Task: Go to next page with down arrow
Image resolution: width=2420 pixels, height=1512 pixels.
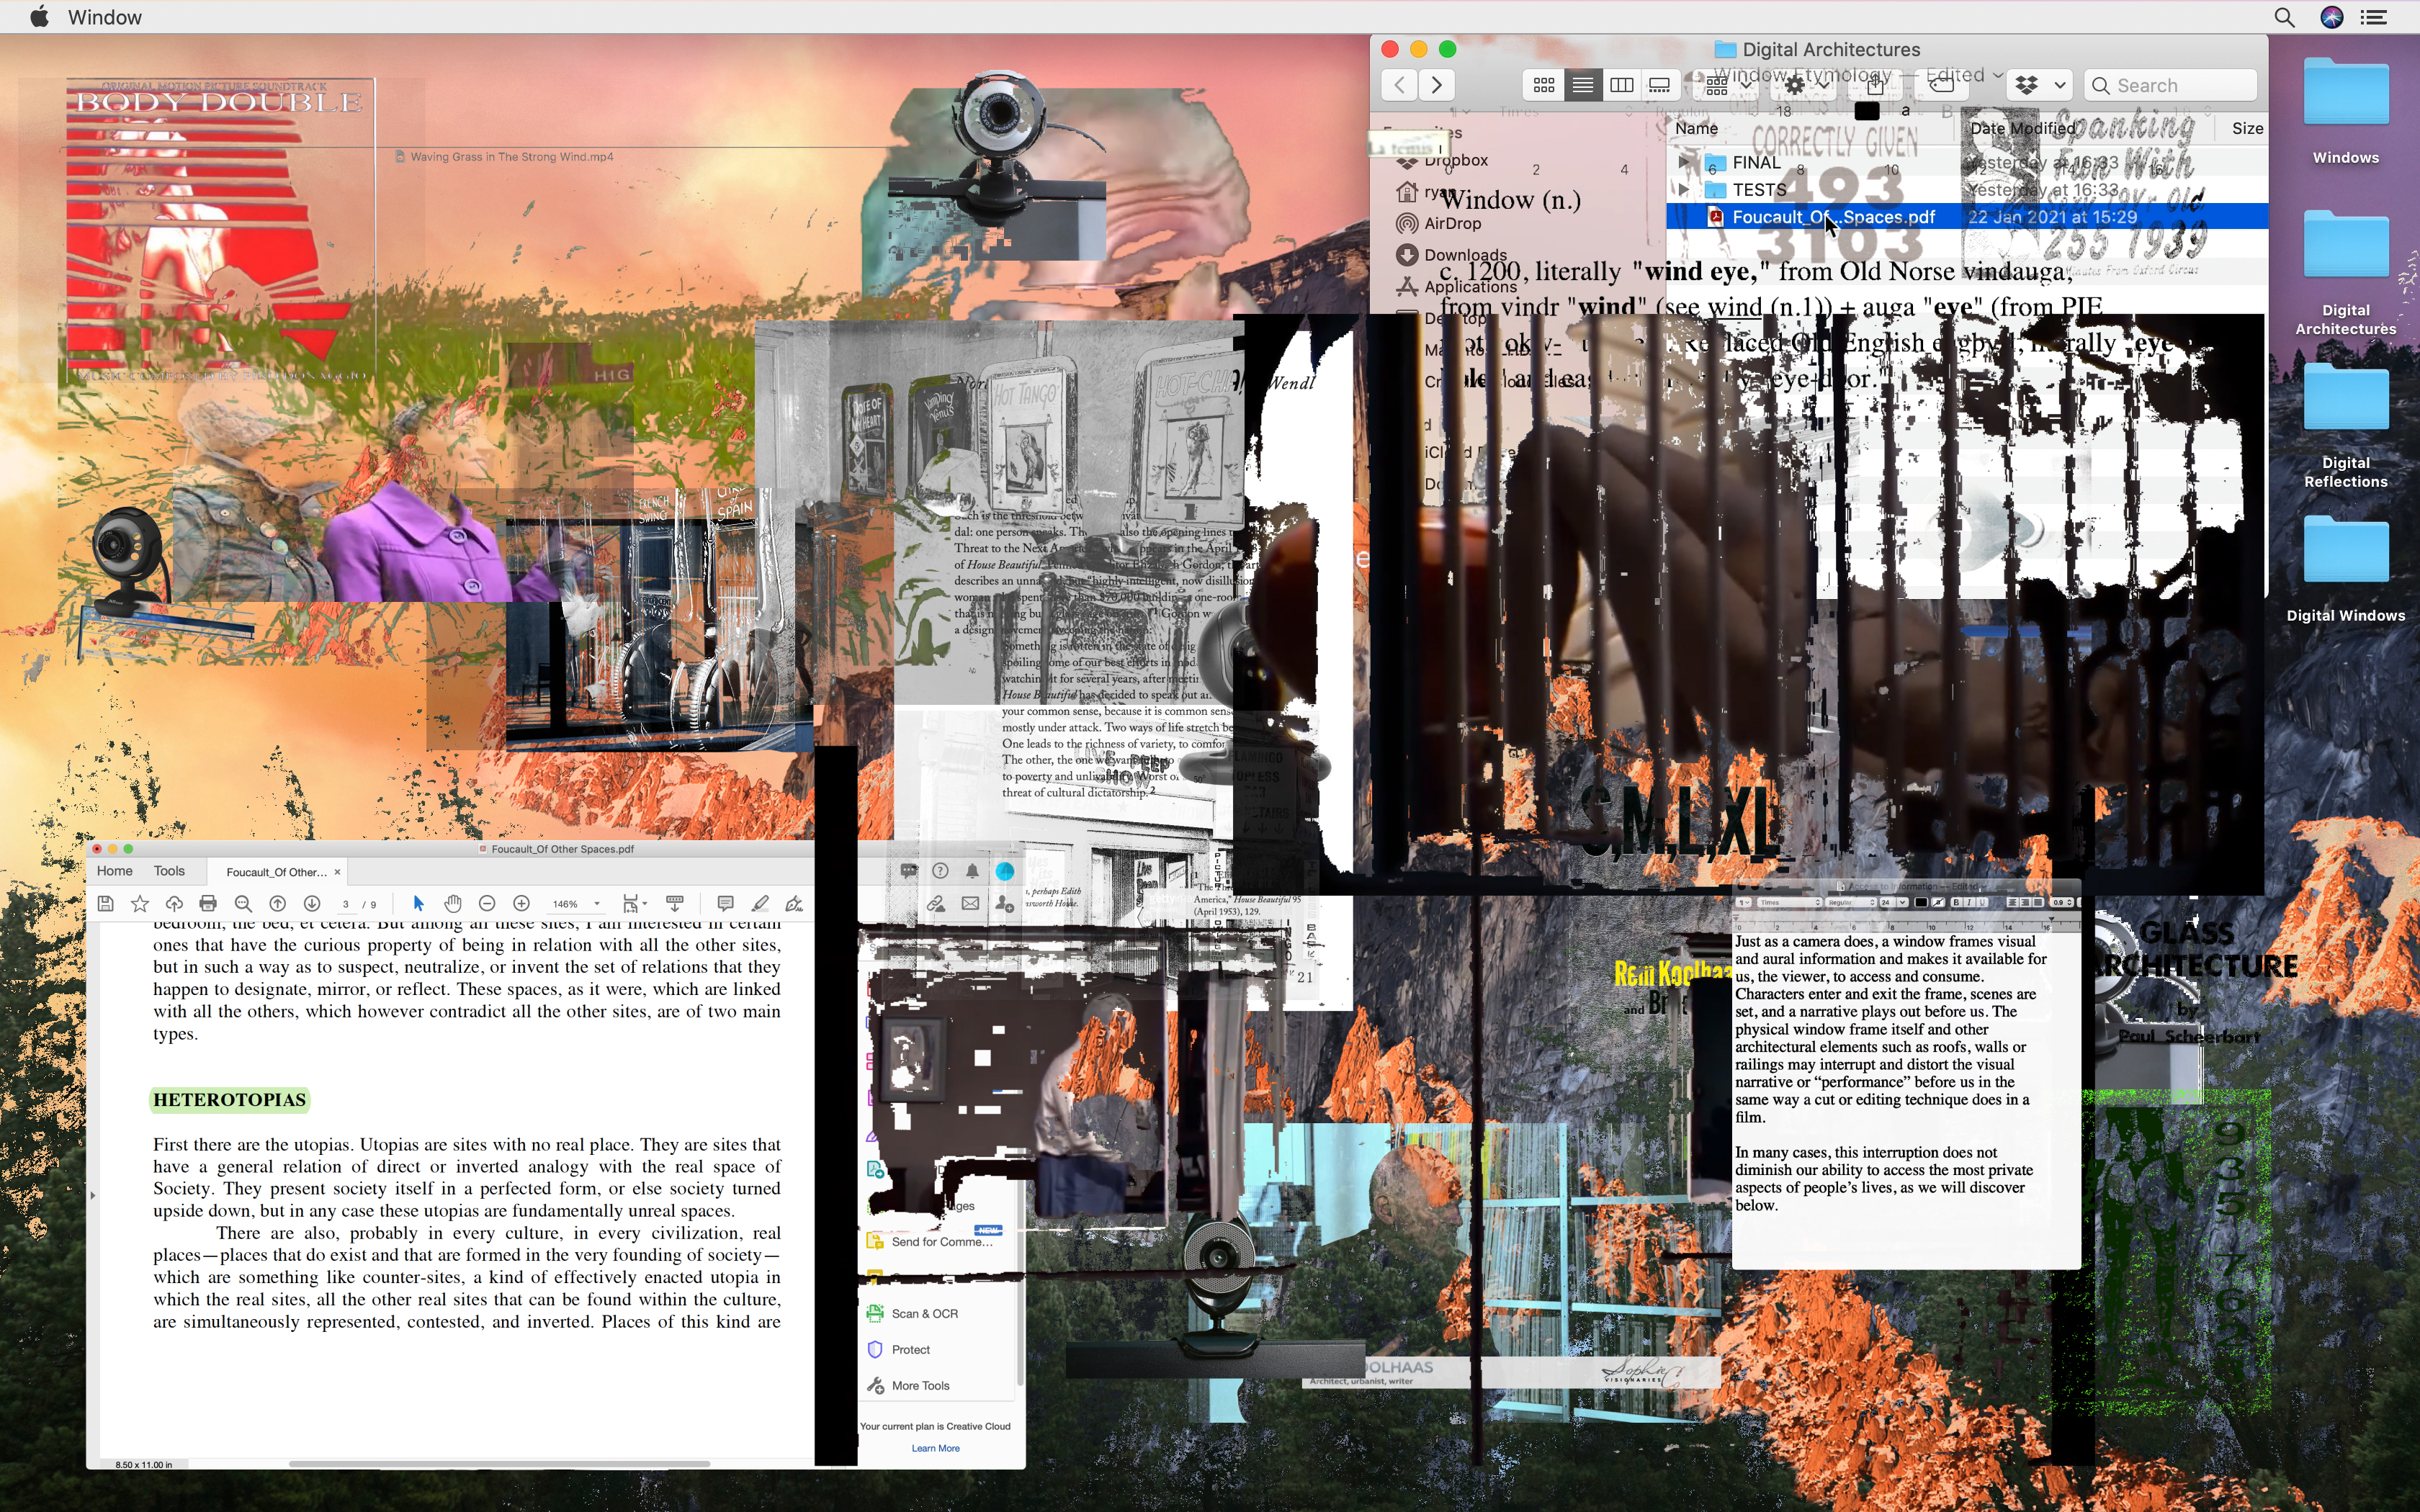Action: click(312, 904)
